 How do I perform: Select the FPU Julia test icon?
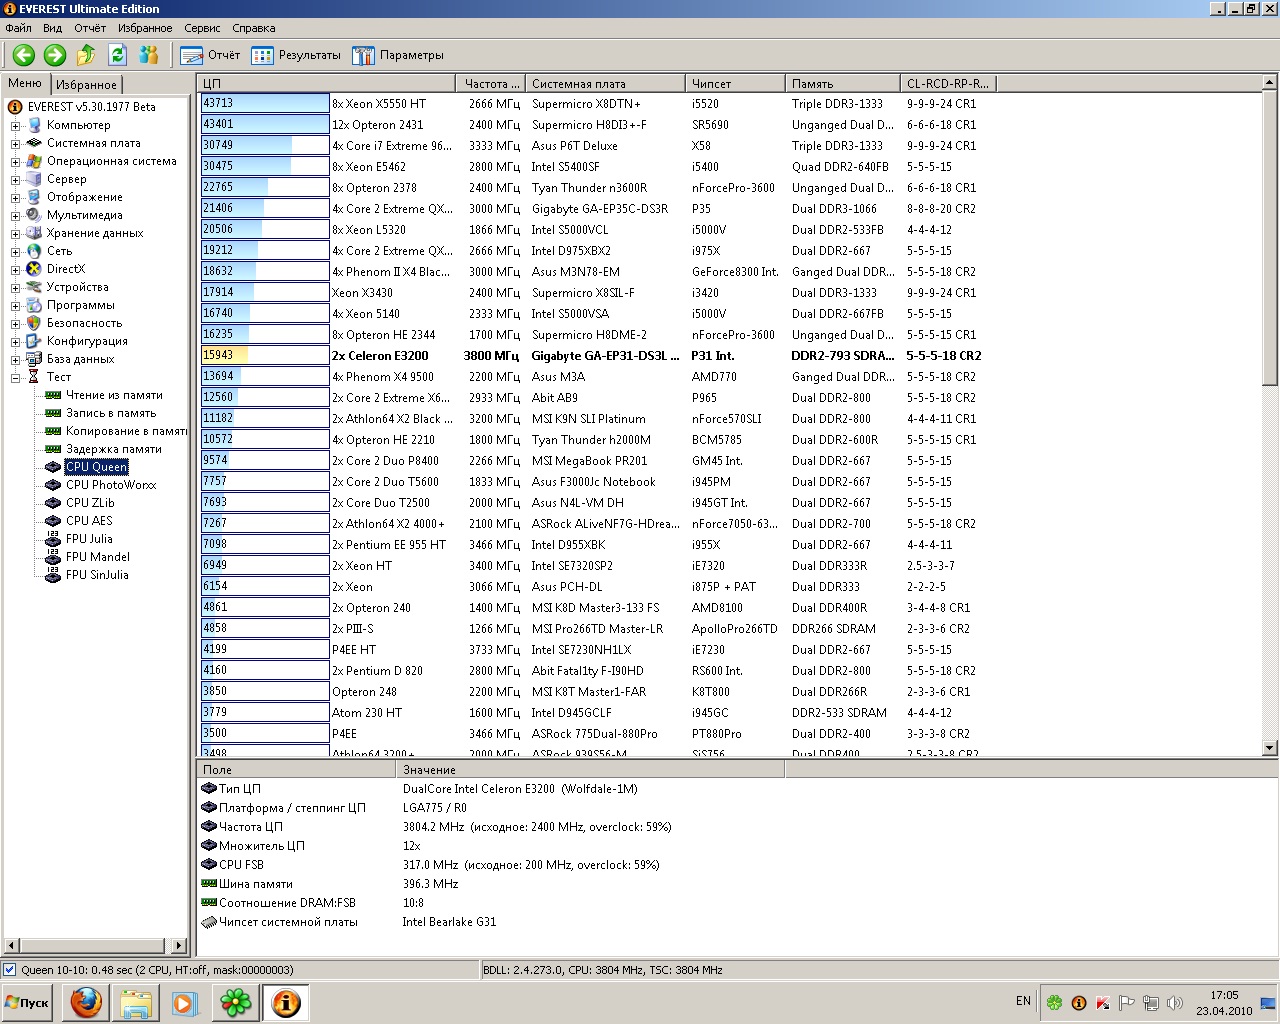[x=54, y=539]
